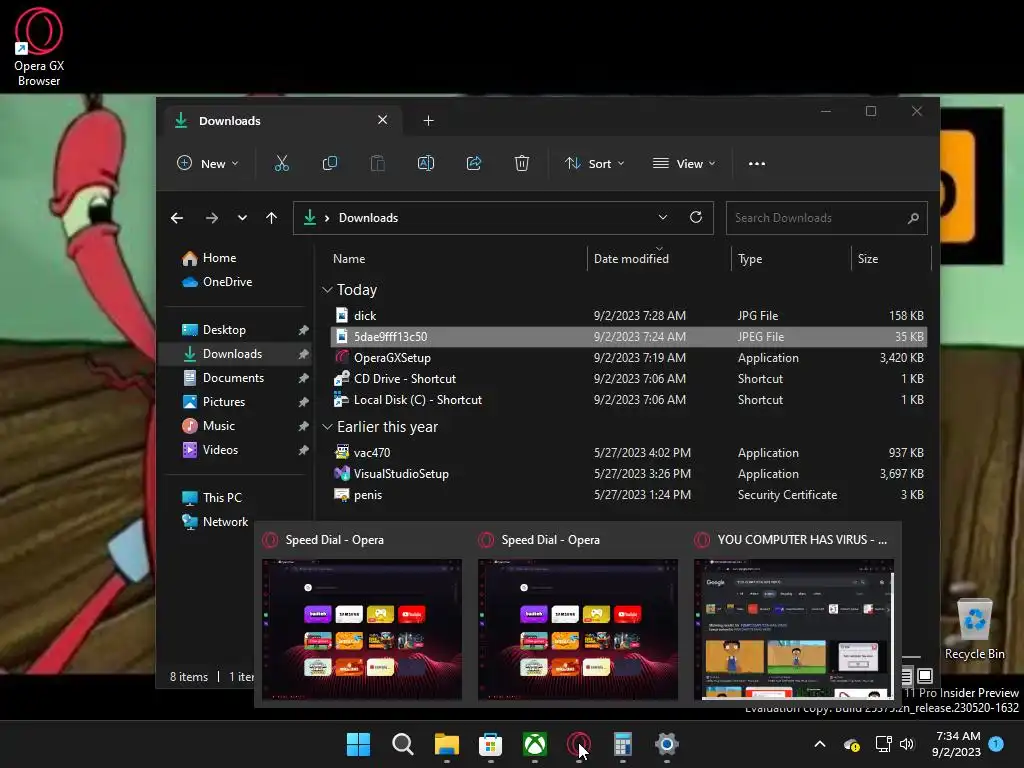Open the New dropdown menu
Image resolution: width=1024 pixels, height=768 pixels.
[208, 163]
